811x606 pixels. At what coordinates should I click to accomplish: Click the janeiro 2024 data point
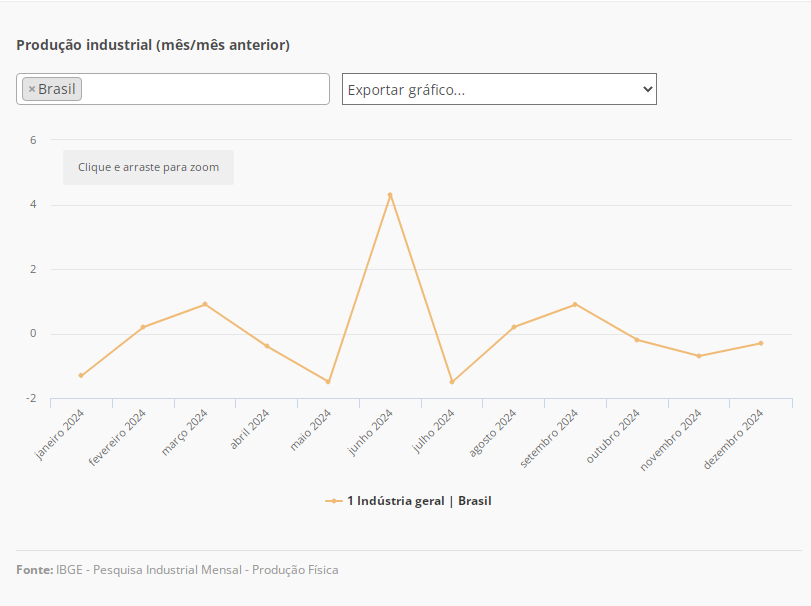click(81, 376)
